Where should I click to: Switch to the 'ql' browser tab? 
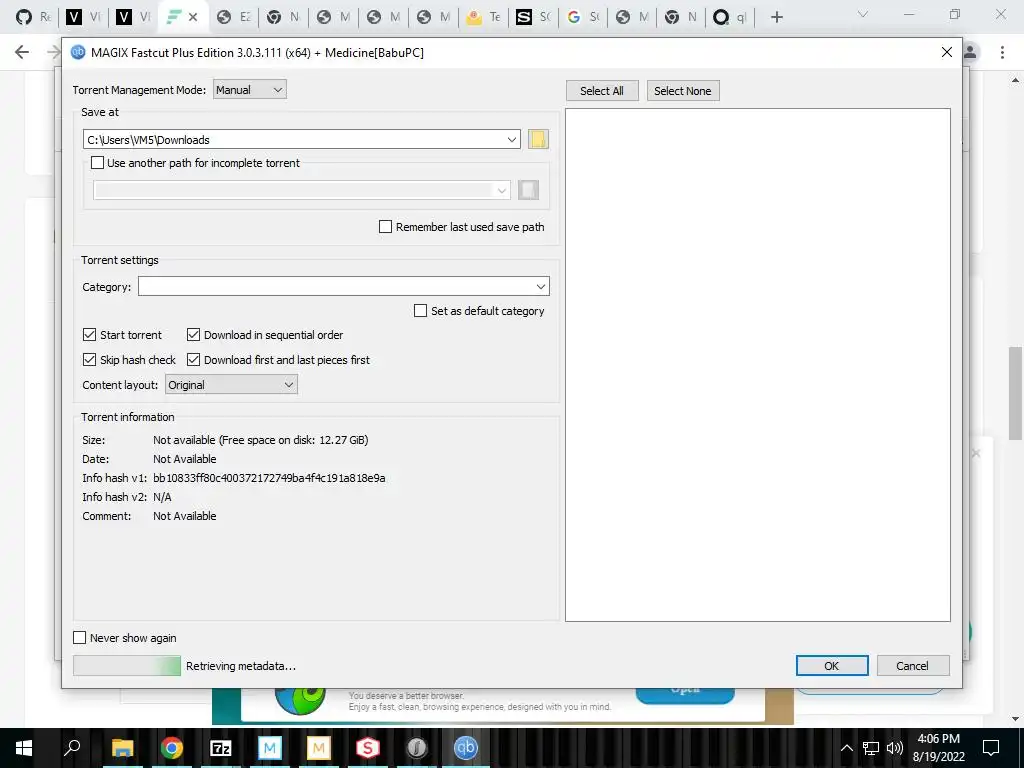729,17
